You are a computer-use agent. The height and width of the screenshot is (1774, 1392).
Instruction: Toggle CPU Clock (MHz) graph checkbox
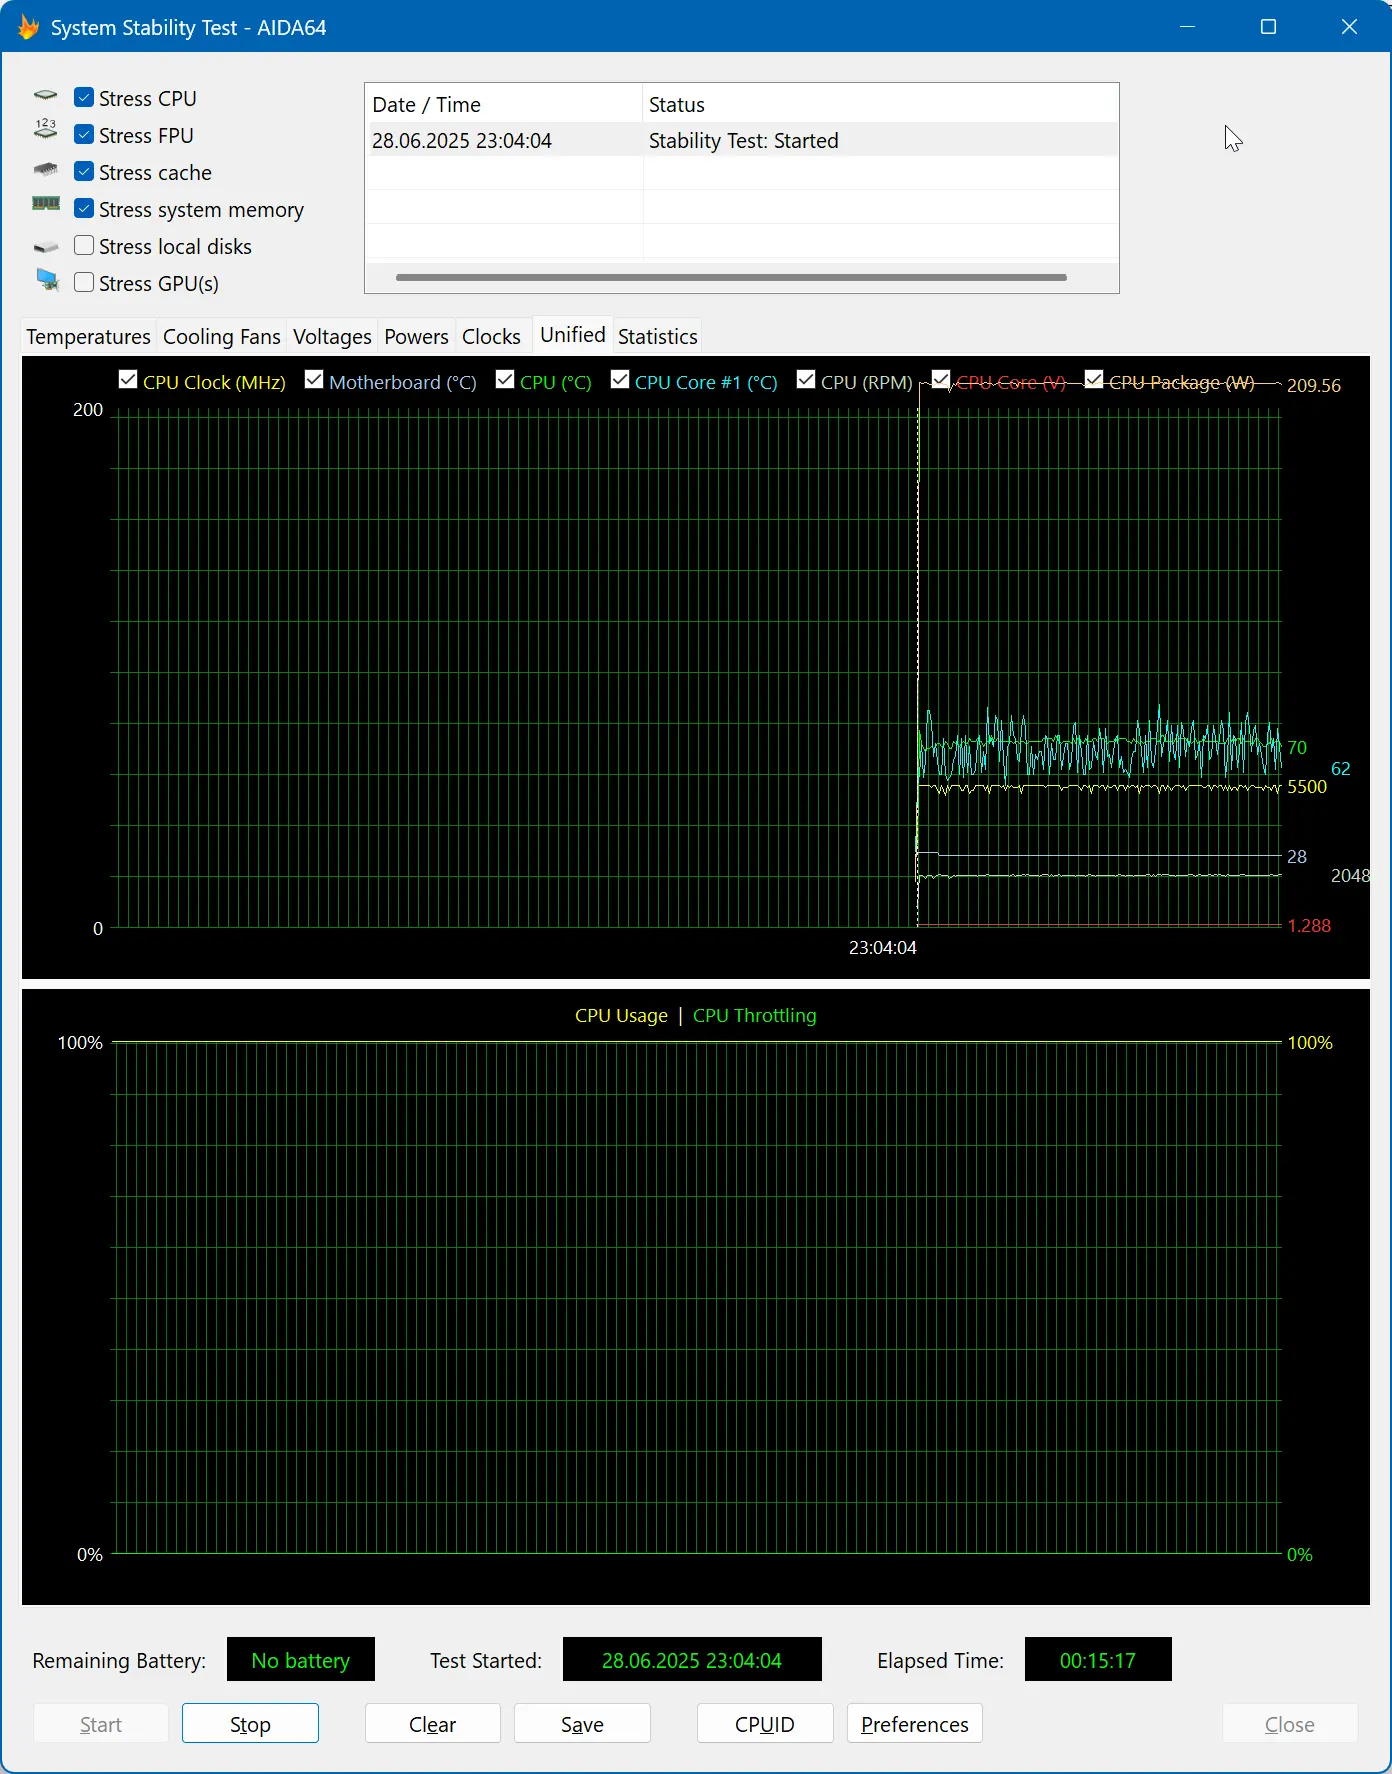(128, 380)
